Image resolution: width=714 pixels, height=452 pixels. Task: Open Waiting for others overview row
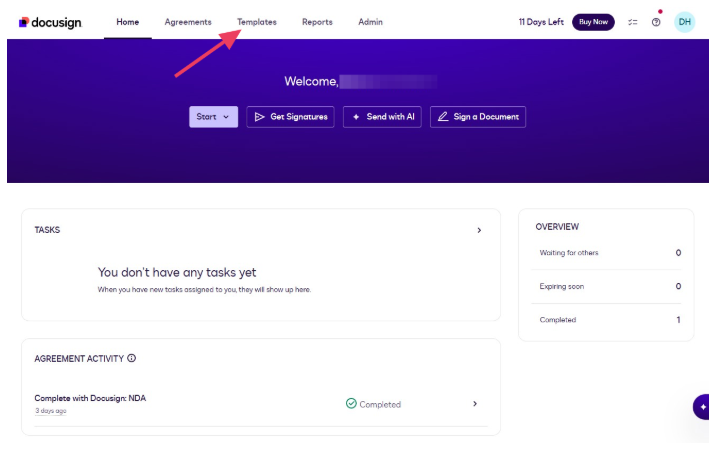607,253
